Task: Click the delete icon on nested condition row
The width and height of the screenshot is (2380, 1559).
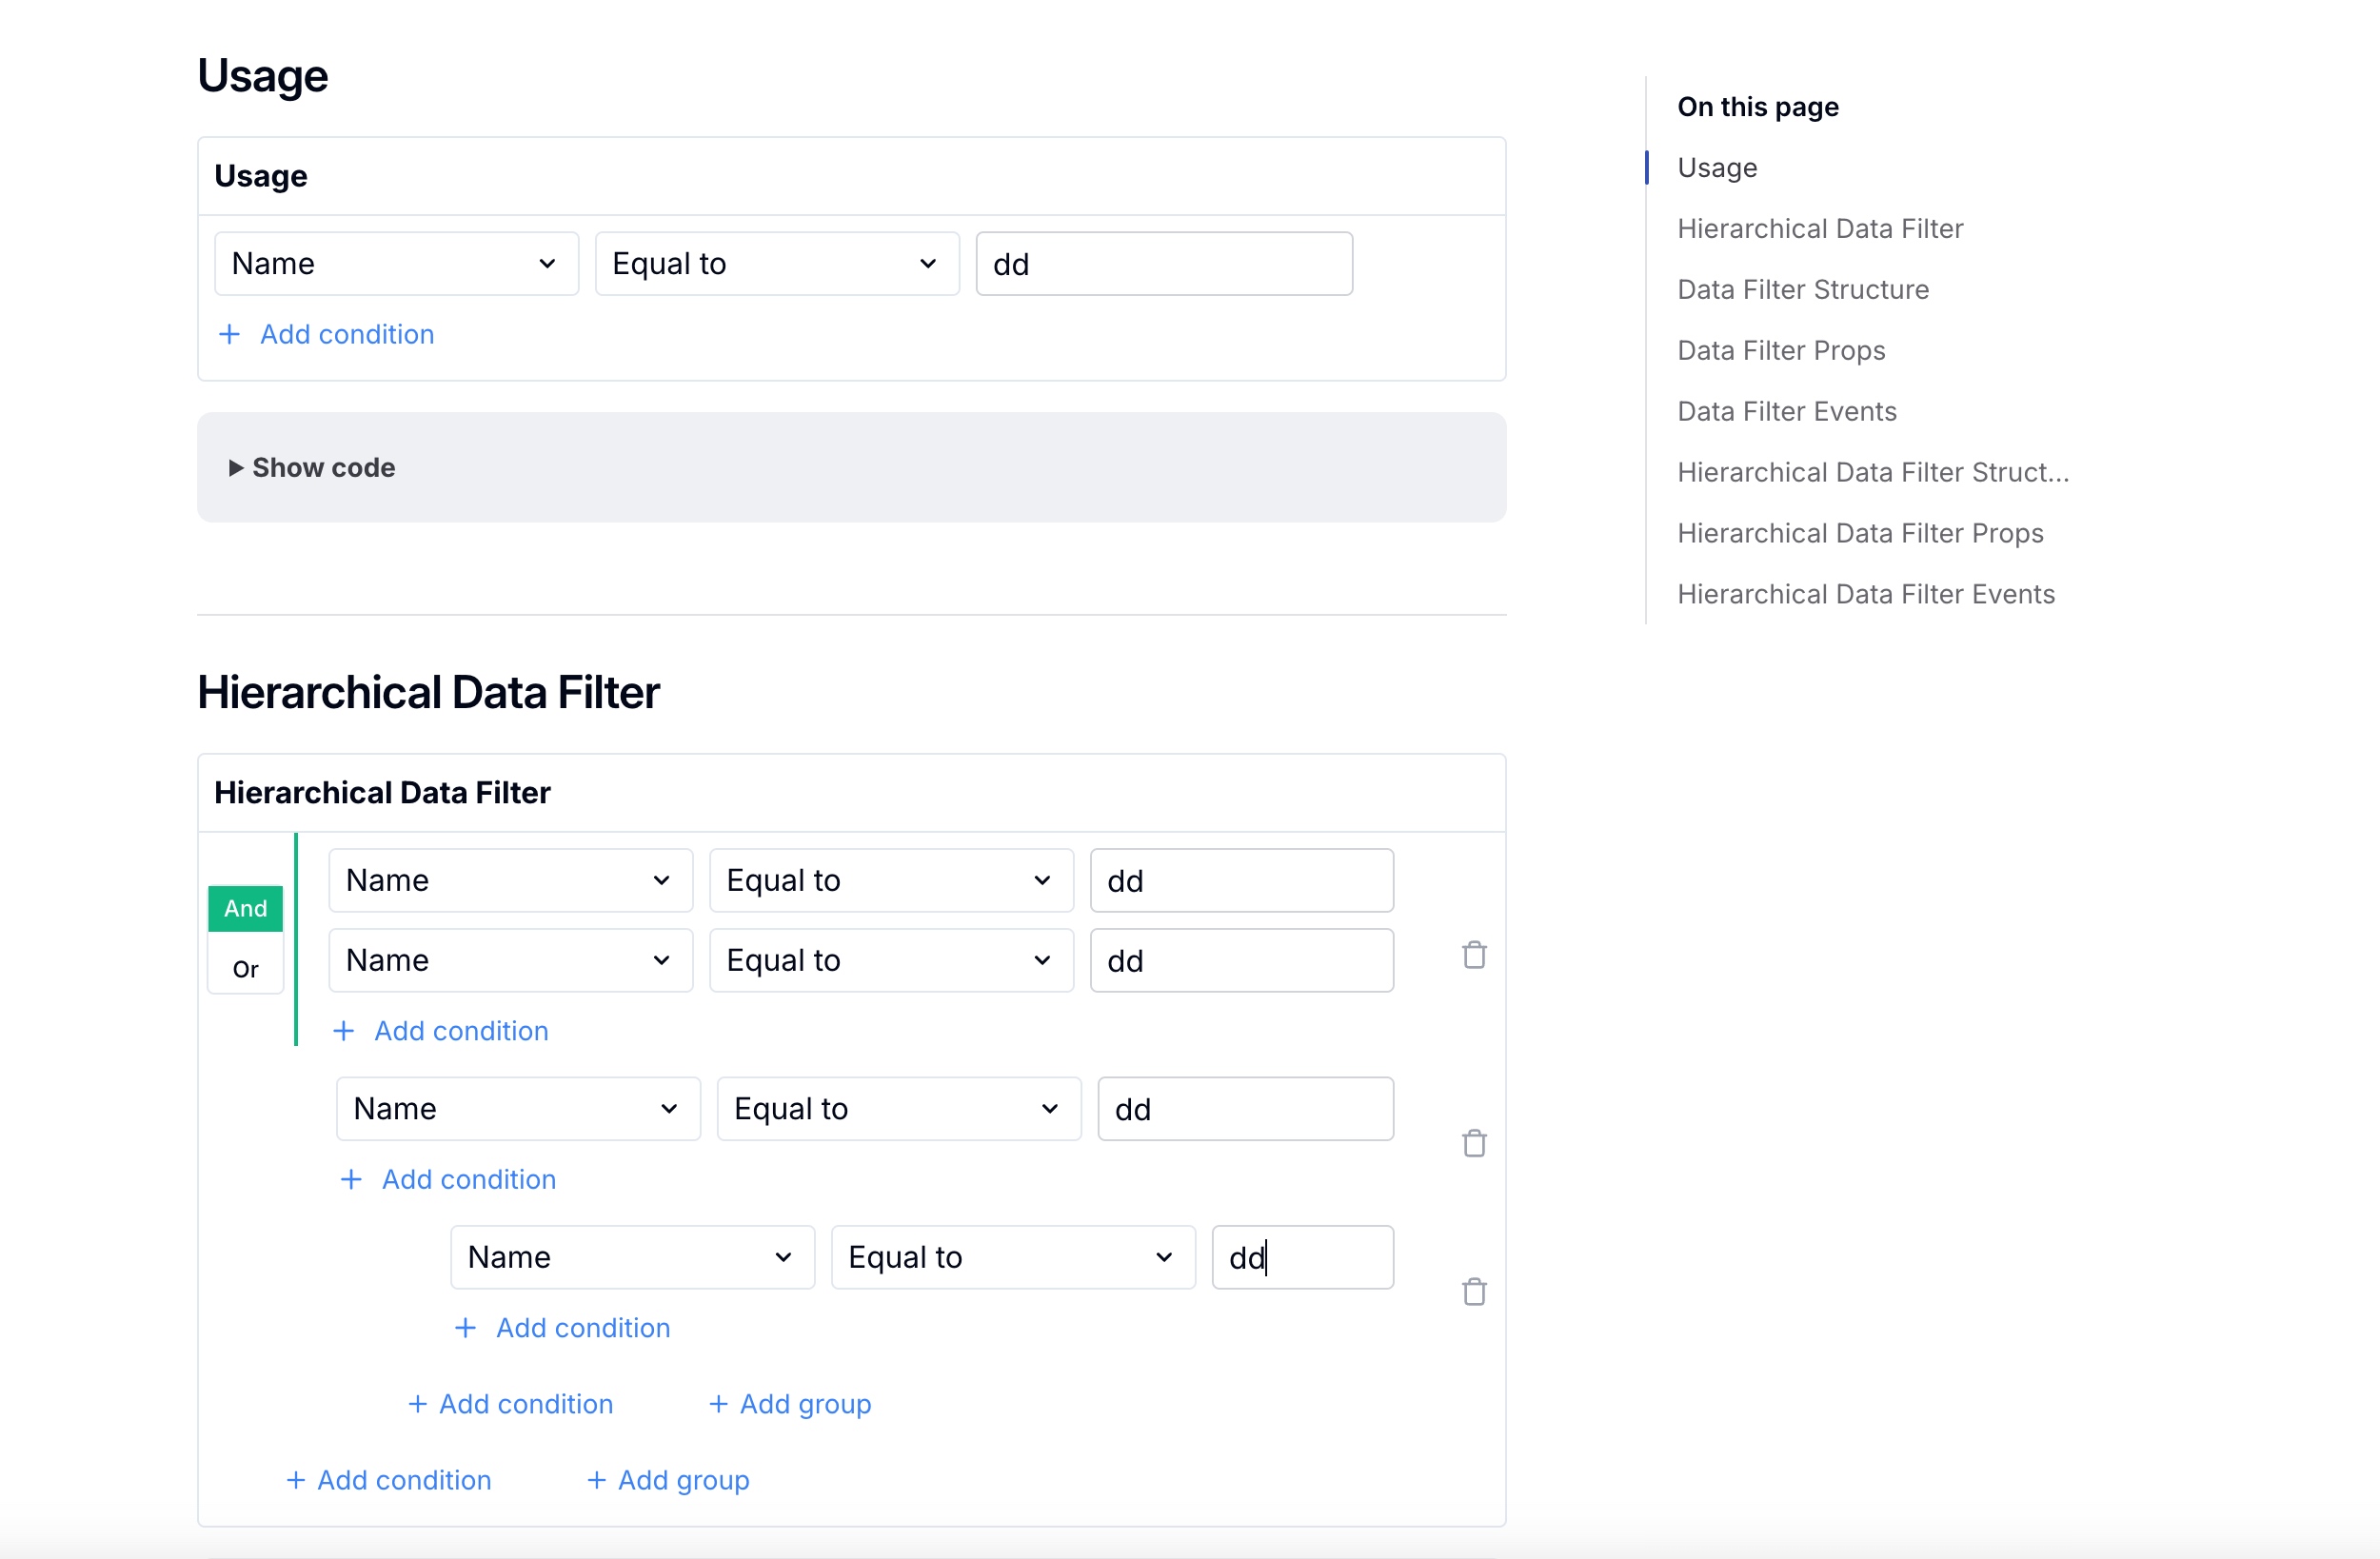Action: (x=1478, y=1293)
